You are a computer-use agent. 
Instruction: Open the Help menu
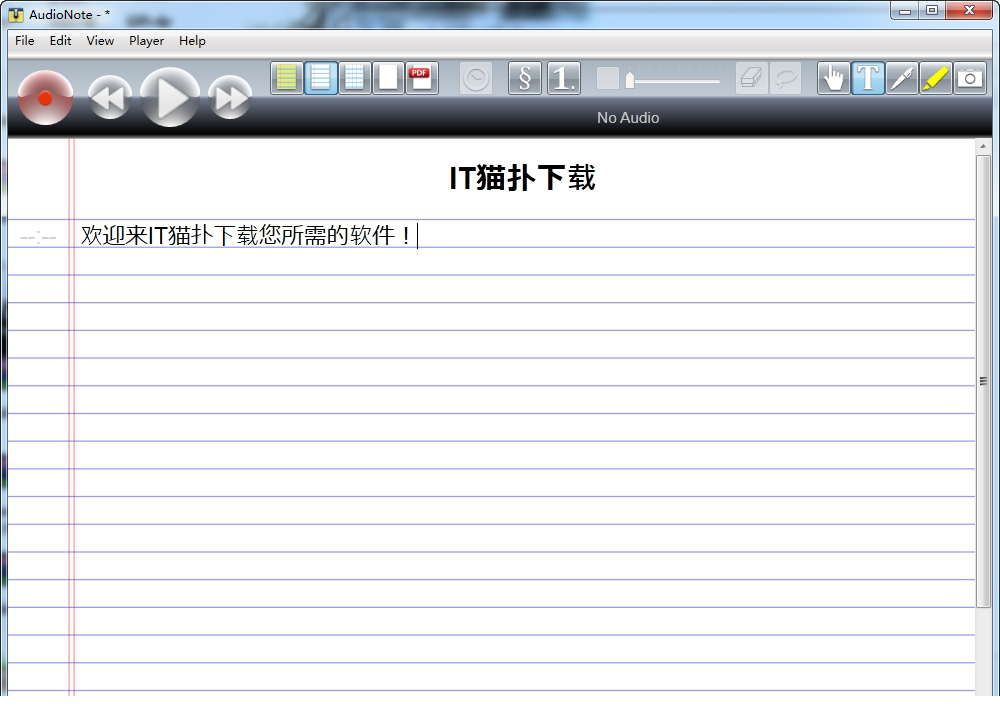[192, 41]
